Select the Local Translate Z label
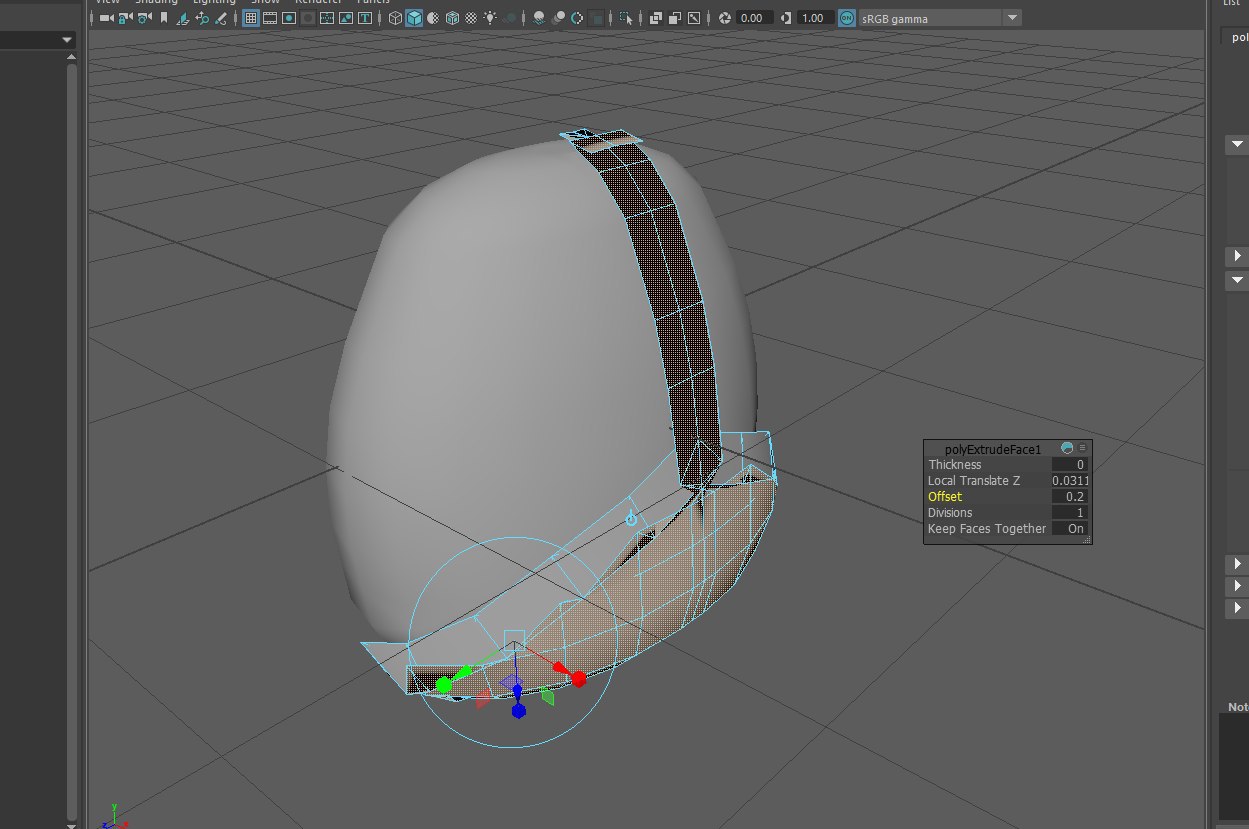Screen dimensions: 1249x829 click(x=974, y=481)
